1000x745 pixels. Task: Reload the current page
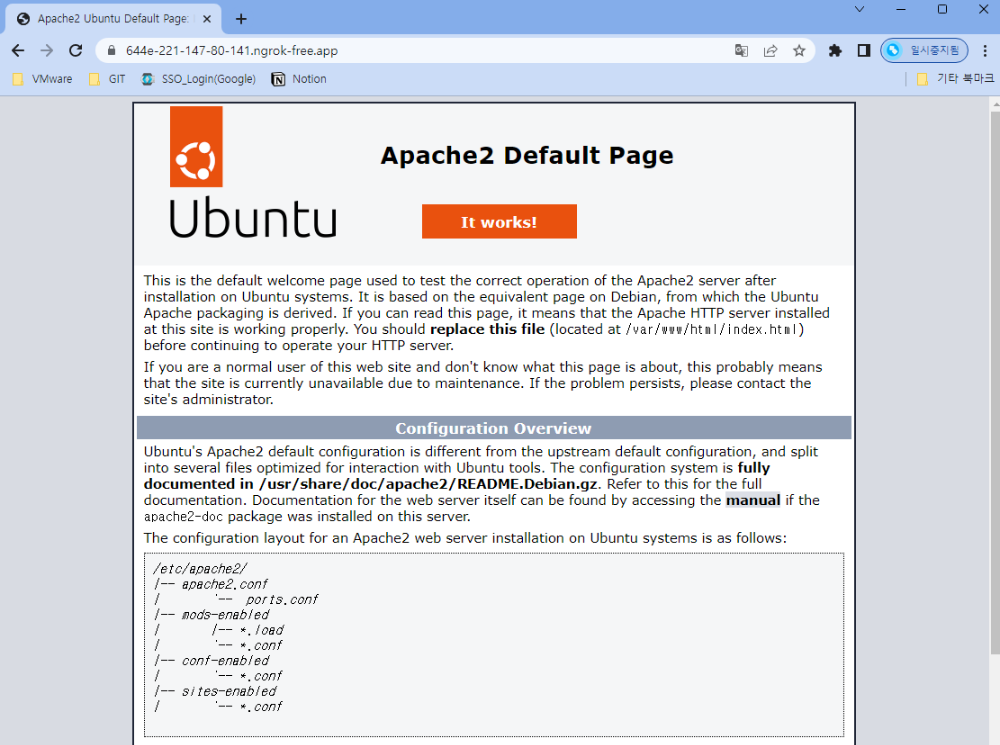75,50
